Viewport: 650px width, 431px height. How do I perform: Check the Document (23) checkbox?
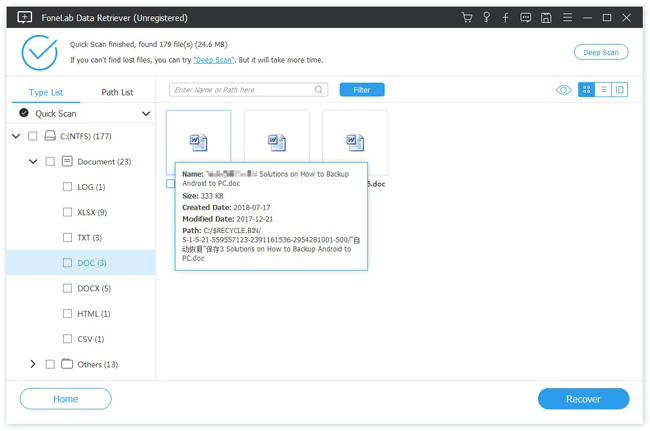(50, 161)
